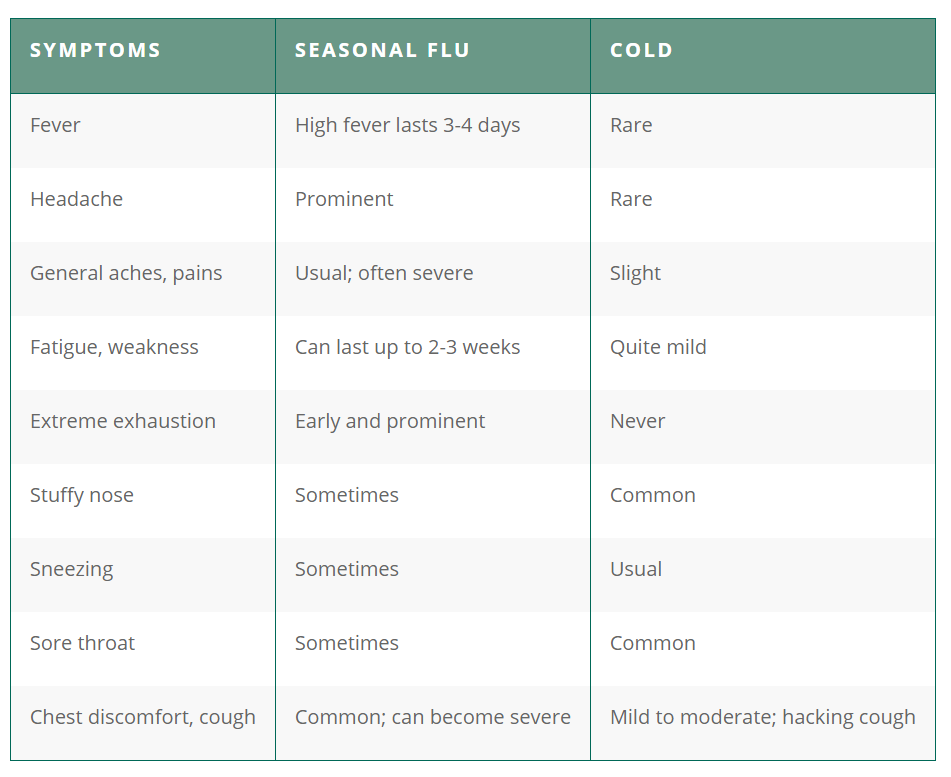Select 'Usual; often severe' cell
The image size is (951, 777).
point(384,273)
